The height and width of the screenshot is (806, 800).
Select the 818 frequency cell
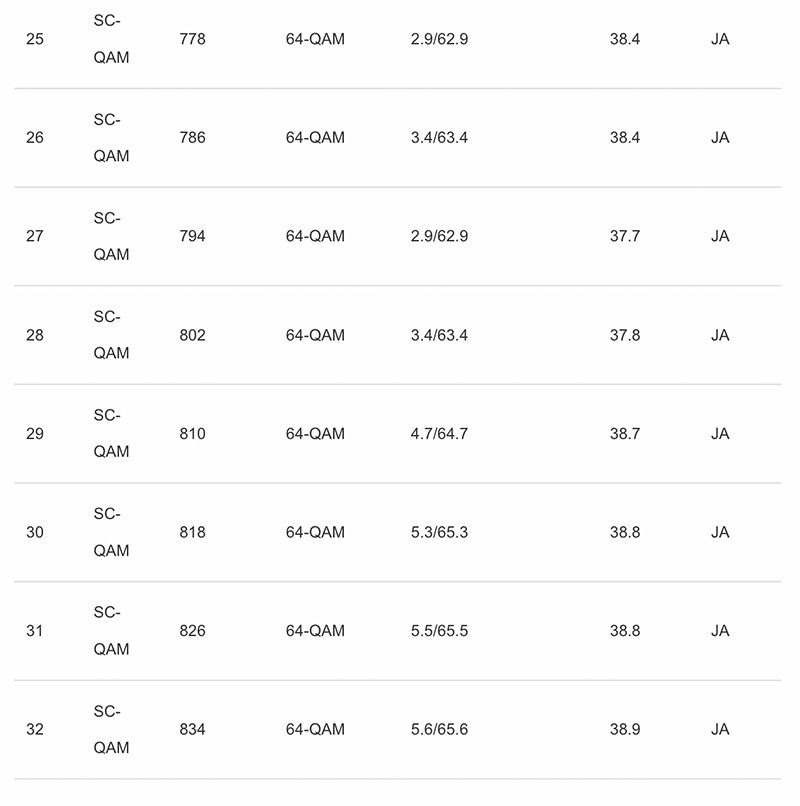[x=192, y=532]
